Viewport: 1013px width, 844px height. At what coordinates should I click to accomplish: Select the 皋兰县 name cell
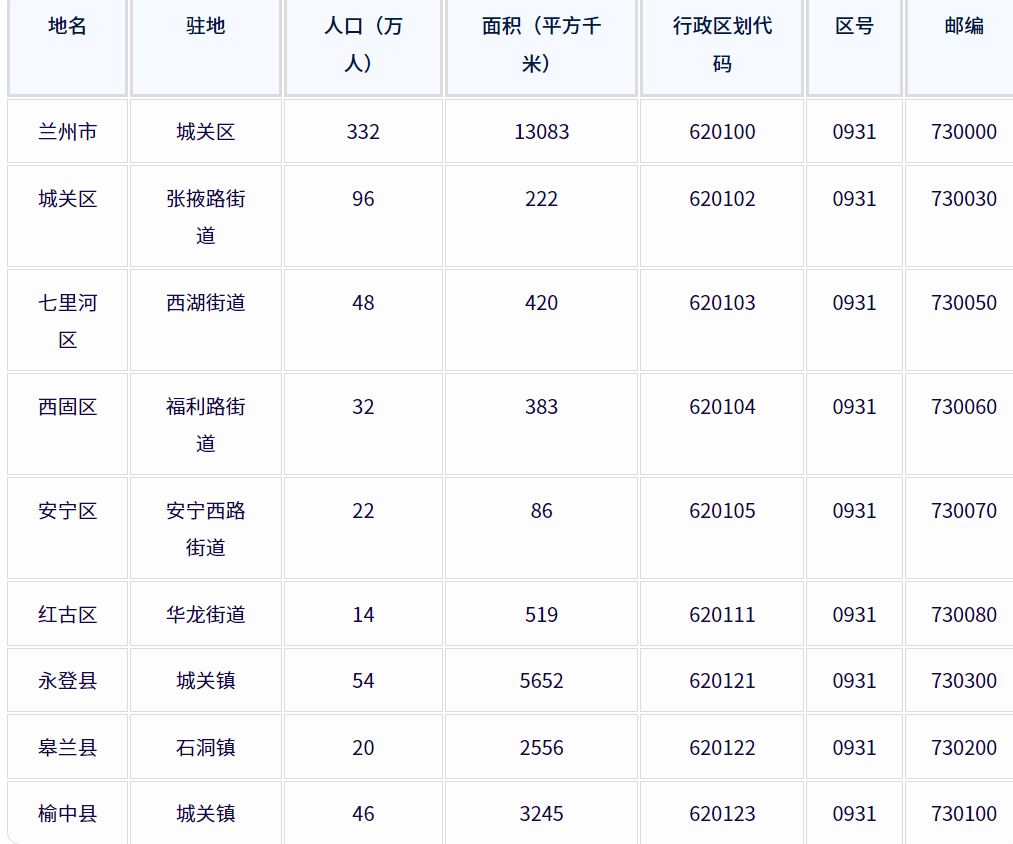67,747
